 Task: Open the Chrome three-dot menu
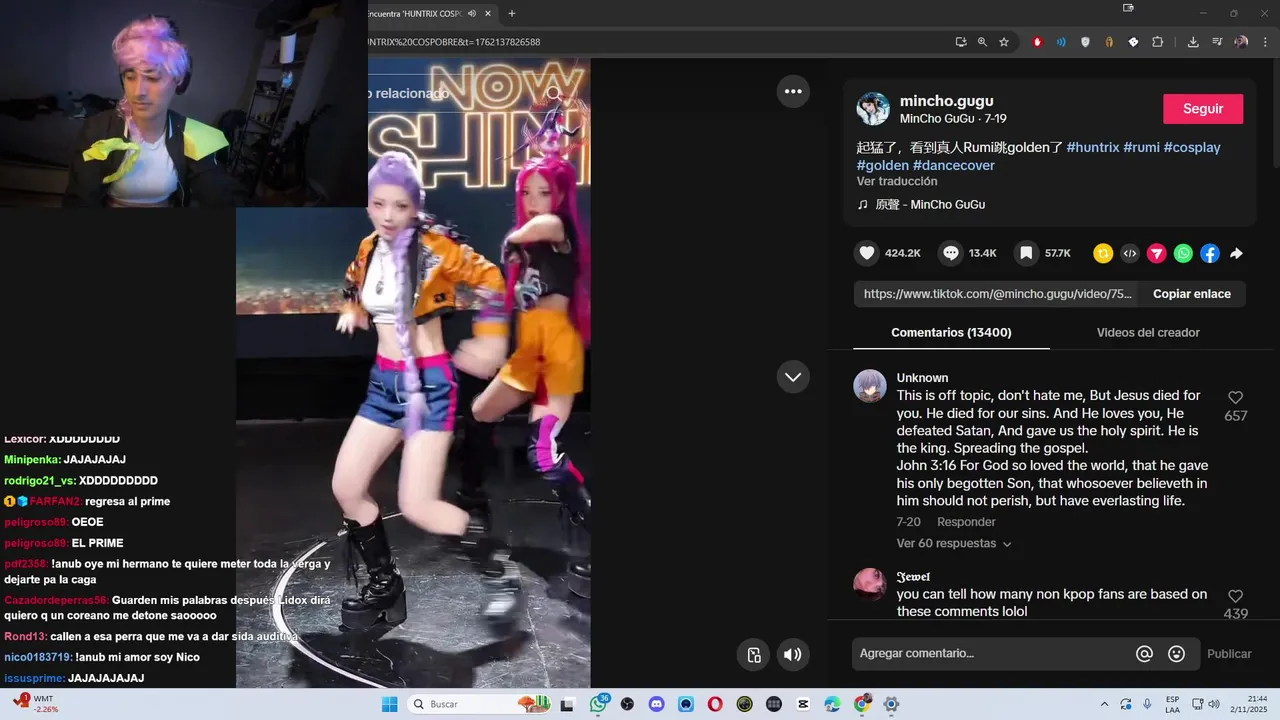click(1266, 42)
